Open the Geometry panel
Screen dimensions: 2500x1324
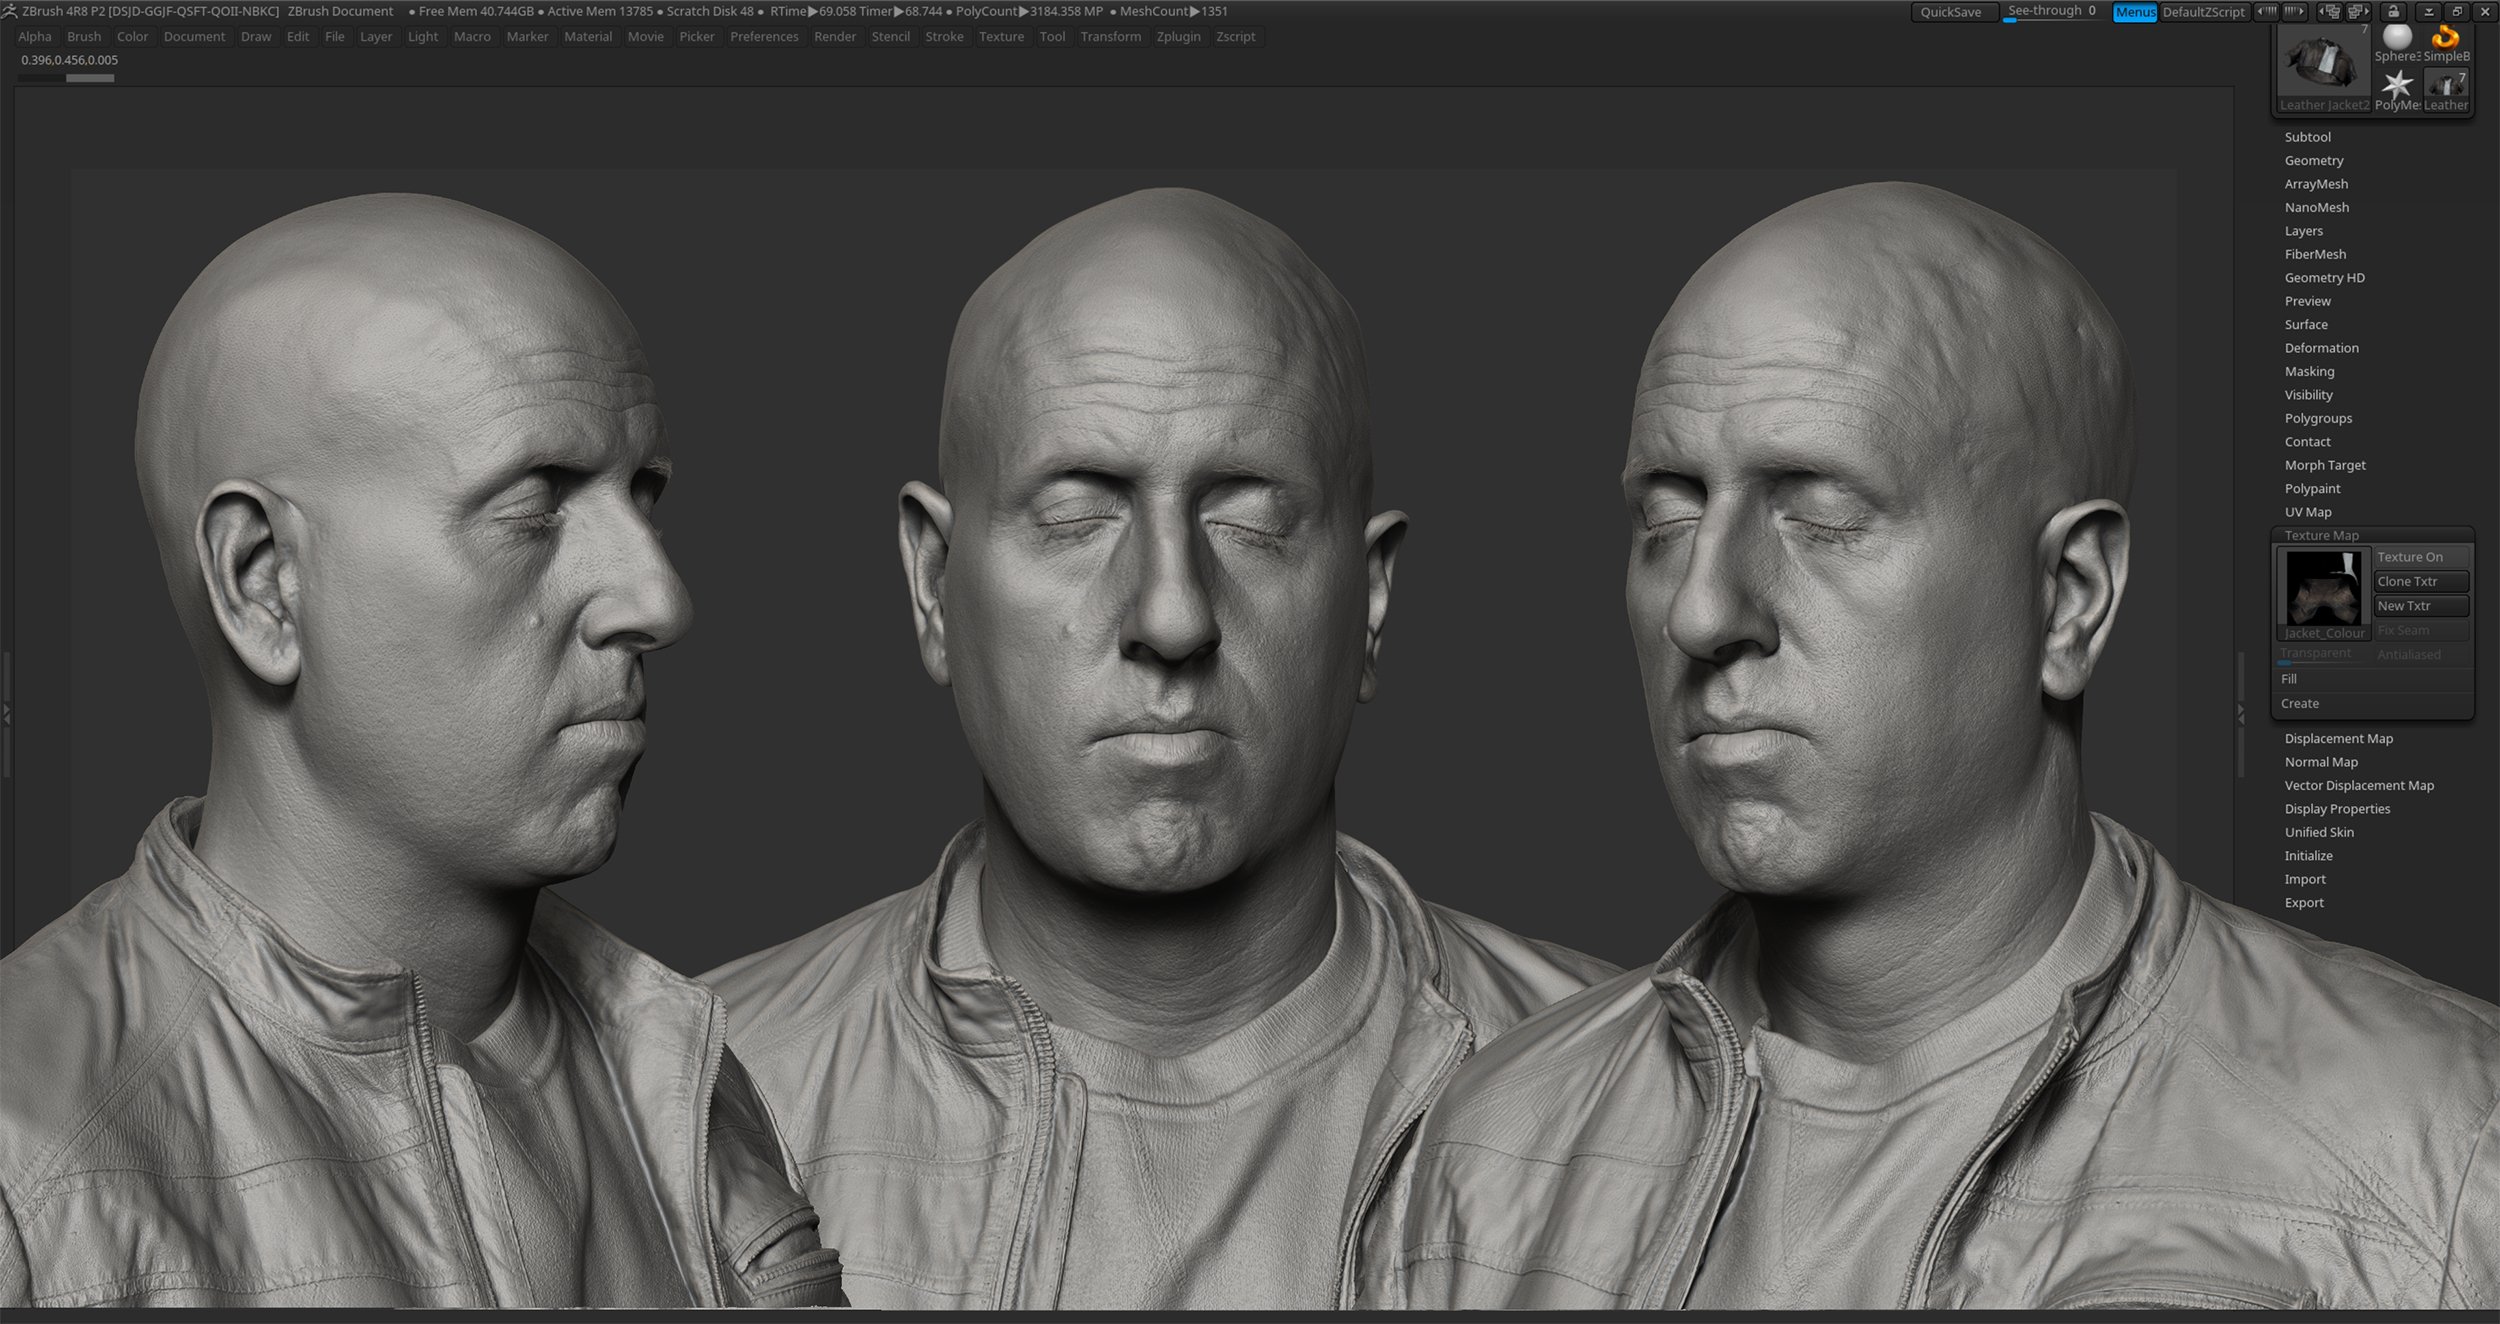pyautogui.click(x=2313, y=160)
